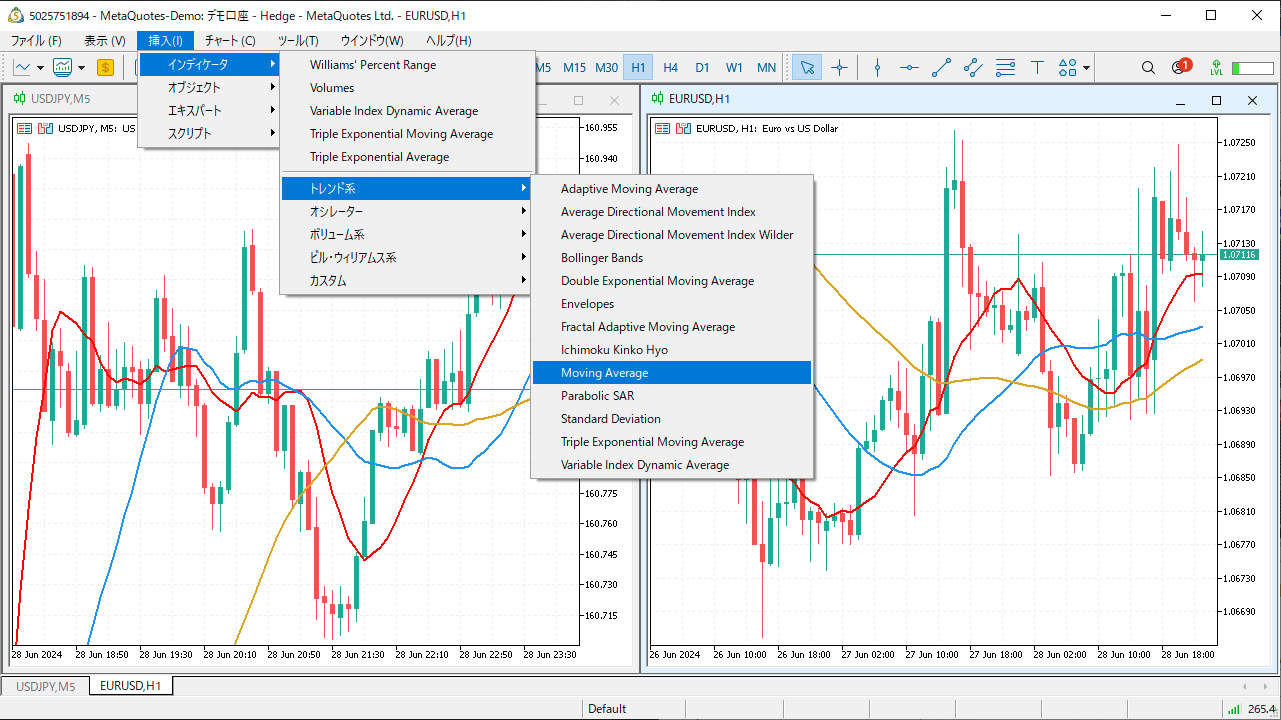
Task: Click the Default profile in status bar
Action: pos(607,708)
